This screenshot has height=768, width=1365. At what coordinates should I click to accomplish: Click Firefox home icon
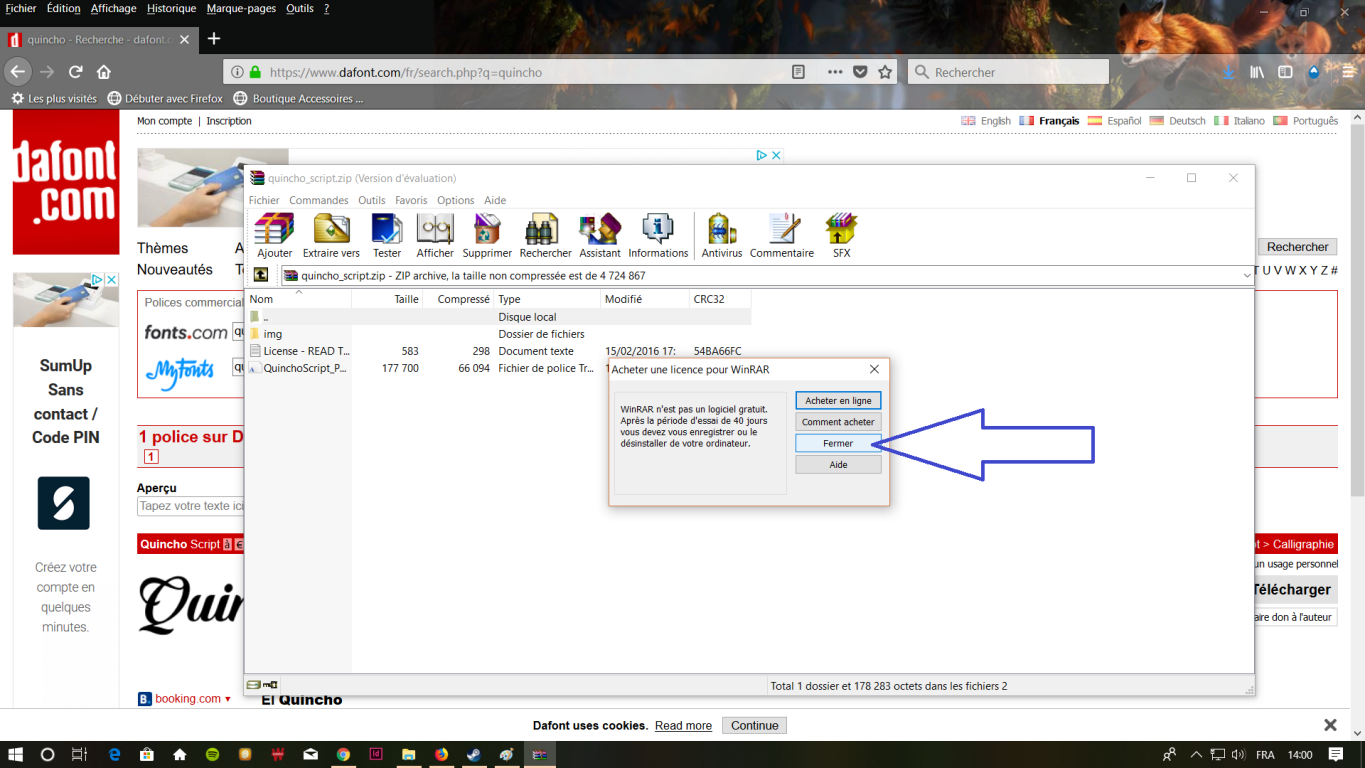(104, 72)
